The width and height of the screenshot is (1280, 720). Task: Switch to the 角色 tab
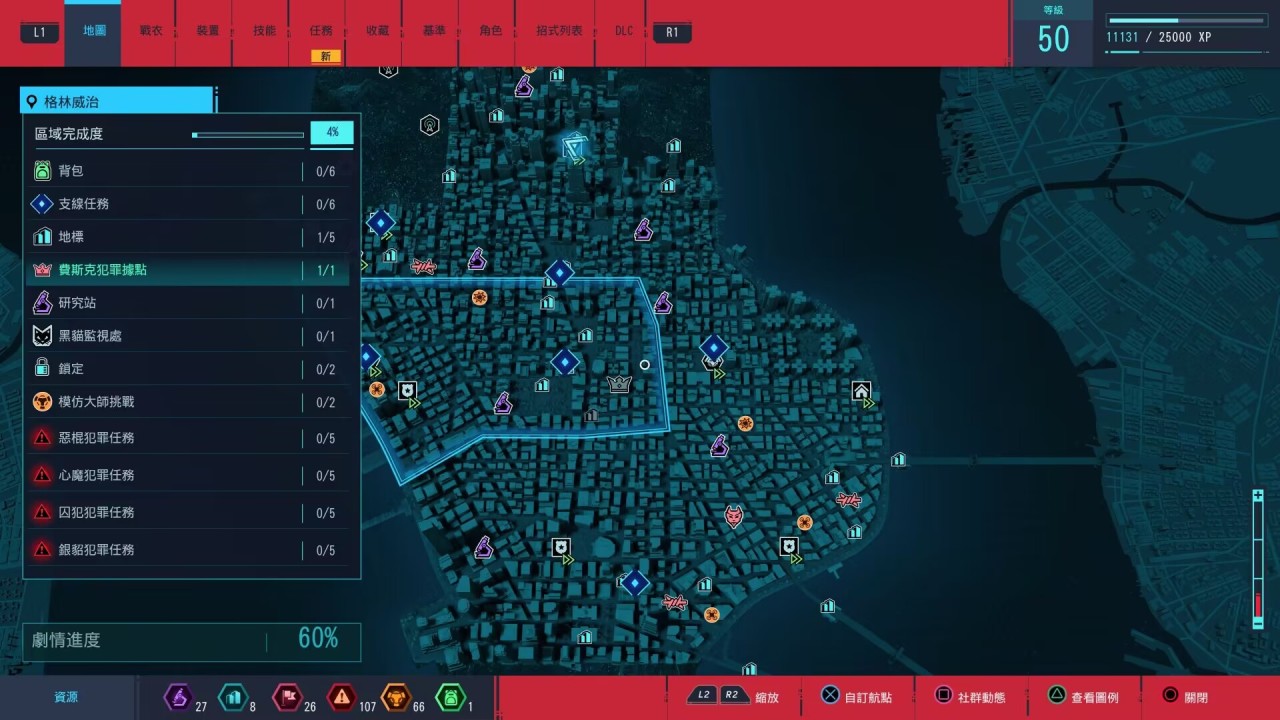(491, 31)
